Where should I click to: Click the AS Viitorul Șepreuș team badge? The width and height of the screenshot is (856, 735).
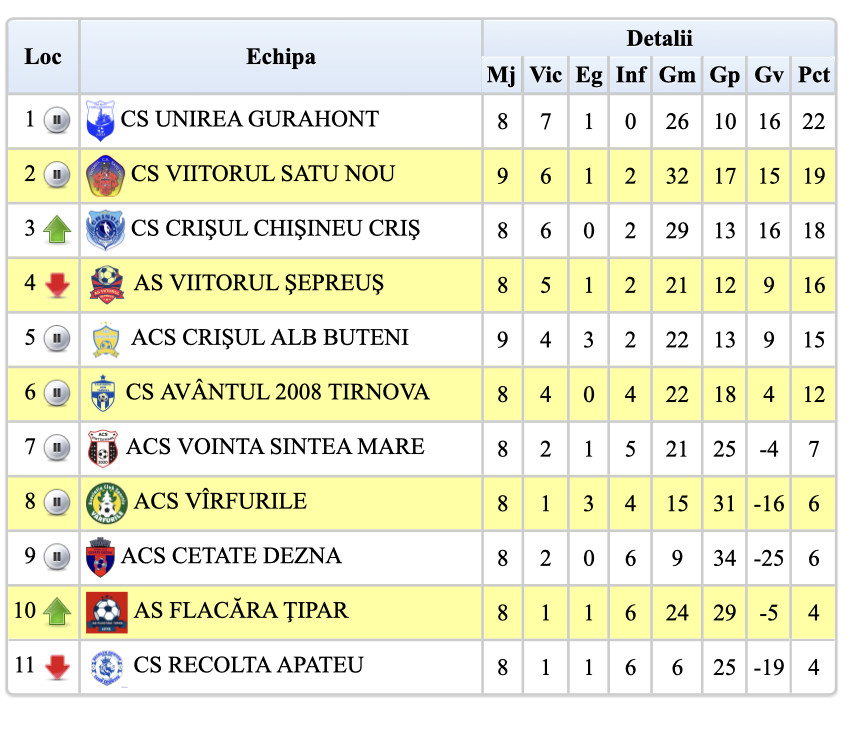pyautogui.click(x=106, y=284)
